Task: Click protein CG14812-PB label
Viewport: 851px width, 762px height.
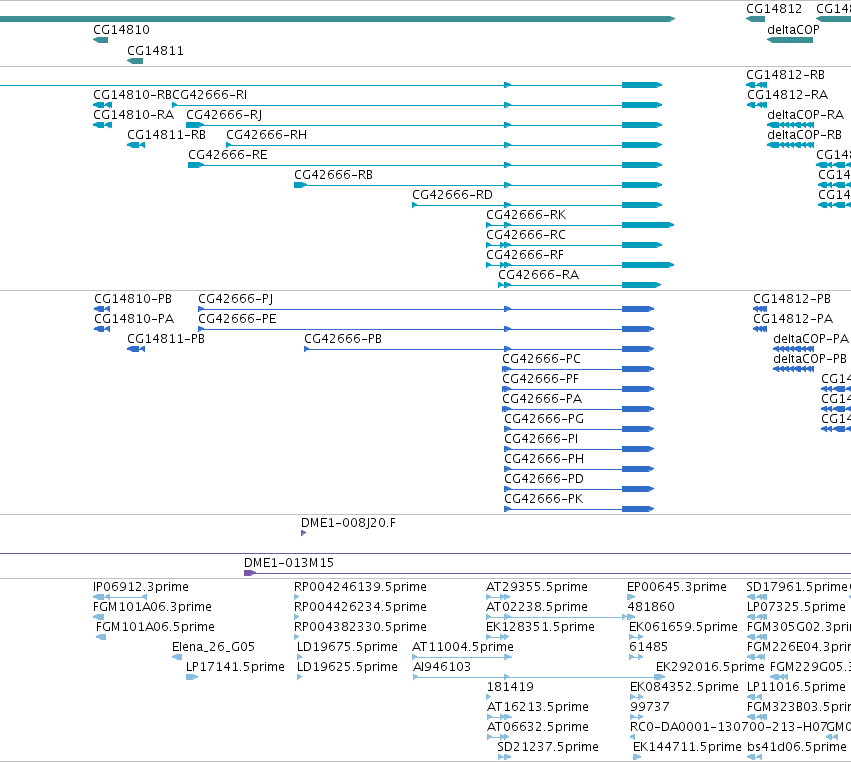Action: [792, 299]
